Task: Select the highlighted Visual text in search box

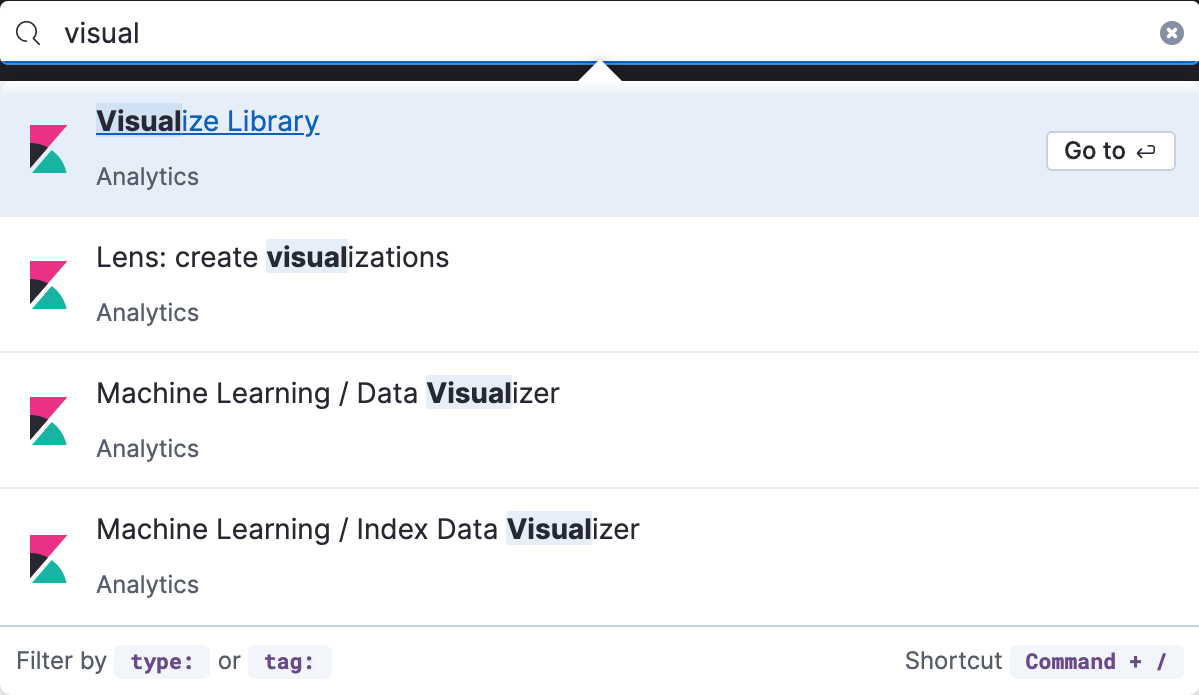Action: (x=100, y=33)
